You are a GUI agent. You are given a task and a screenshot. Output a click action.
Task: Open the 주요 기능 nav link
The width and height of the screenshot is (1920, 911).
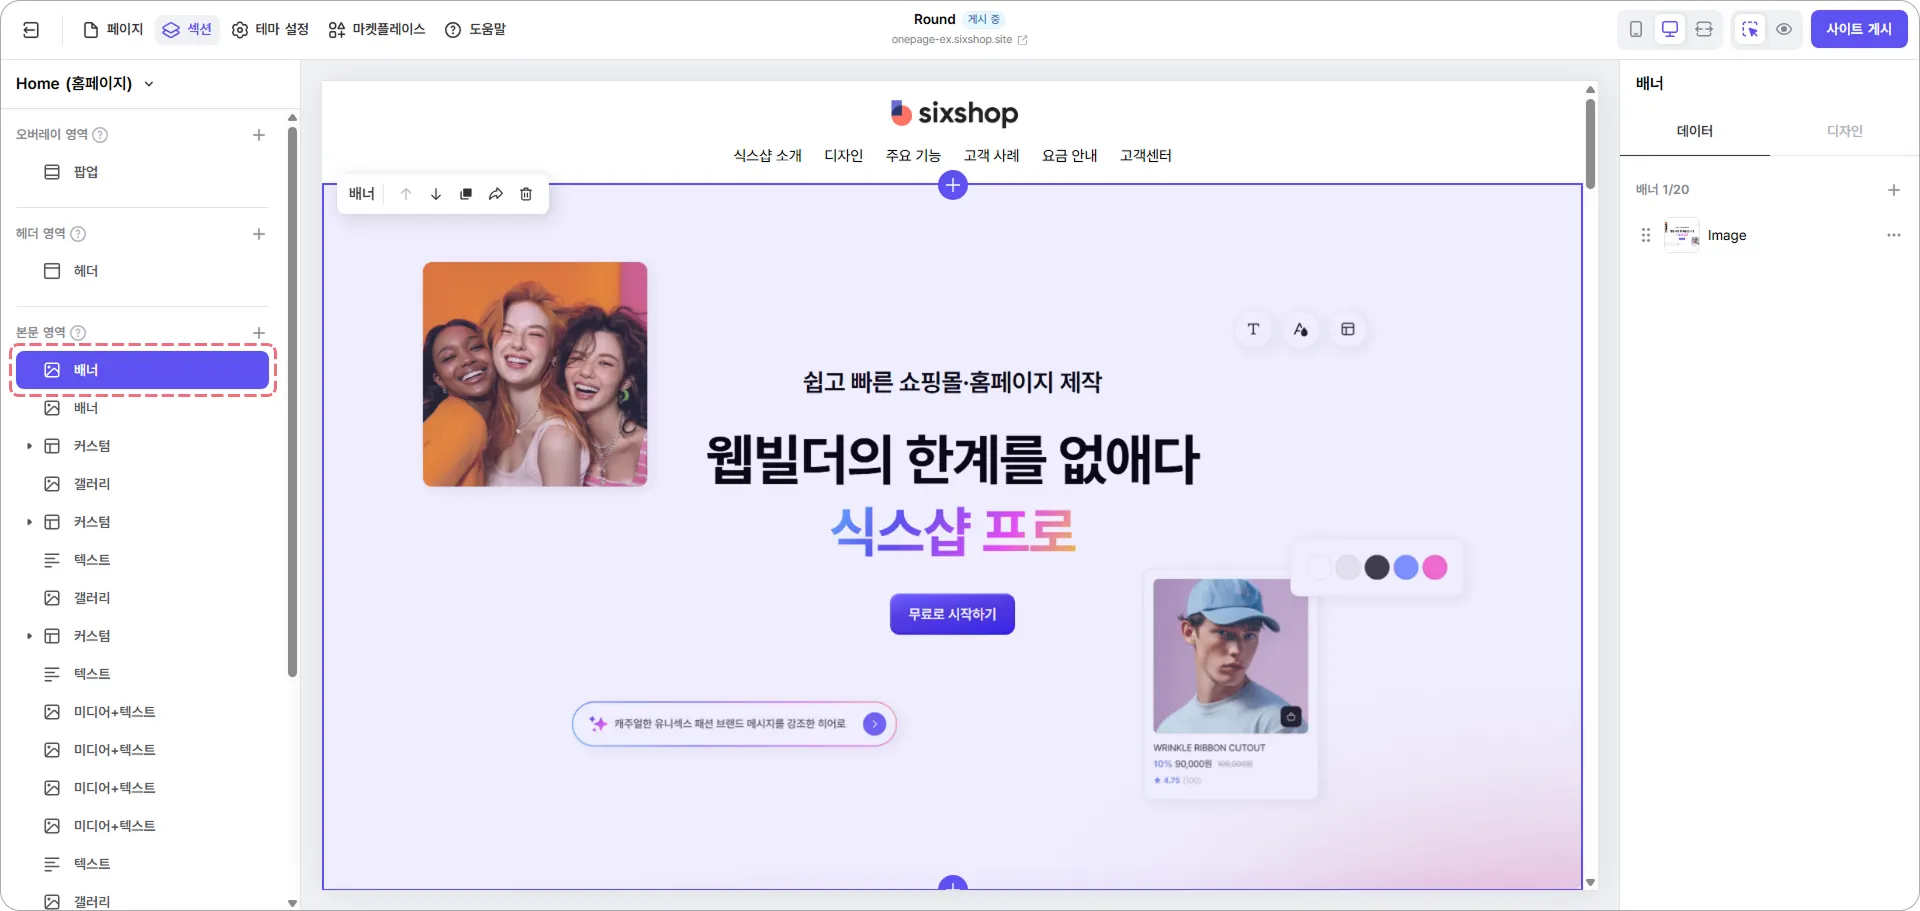913,156
